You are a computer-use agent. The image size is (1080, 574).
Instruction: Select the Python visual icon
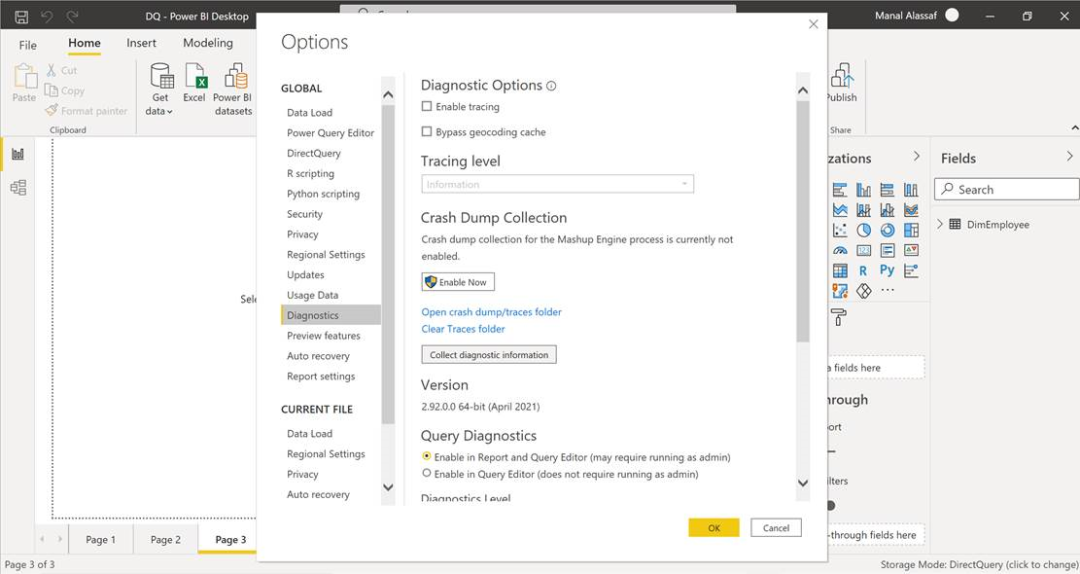(887, 270)
